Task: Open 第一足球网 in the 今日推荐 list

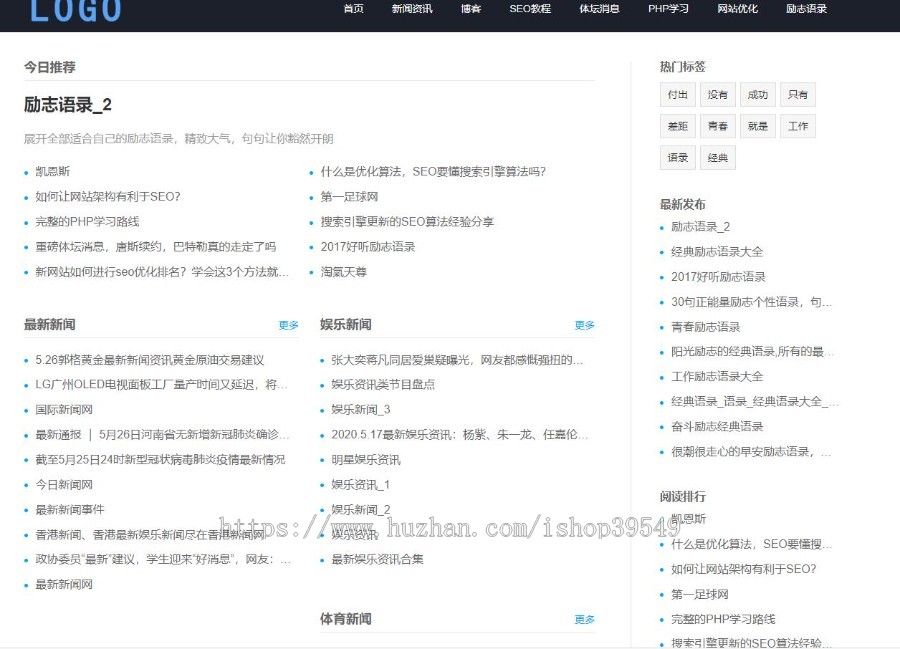Action: [349, 197]
